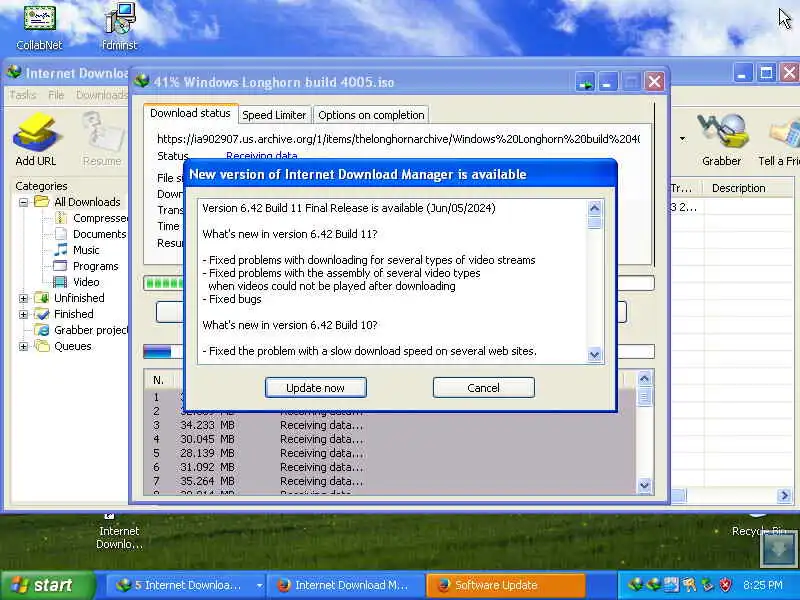800x600 pixels.
Task: Select the Queues folder label
Action: click(x=72, y=346)
